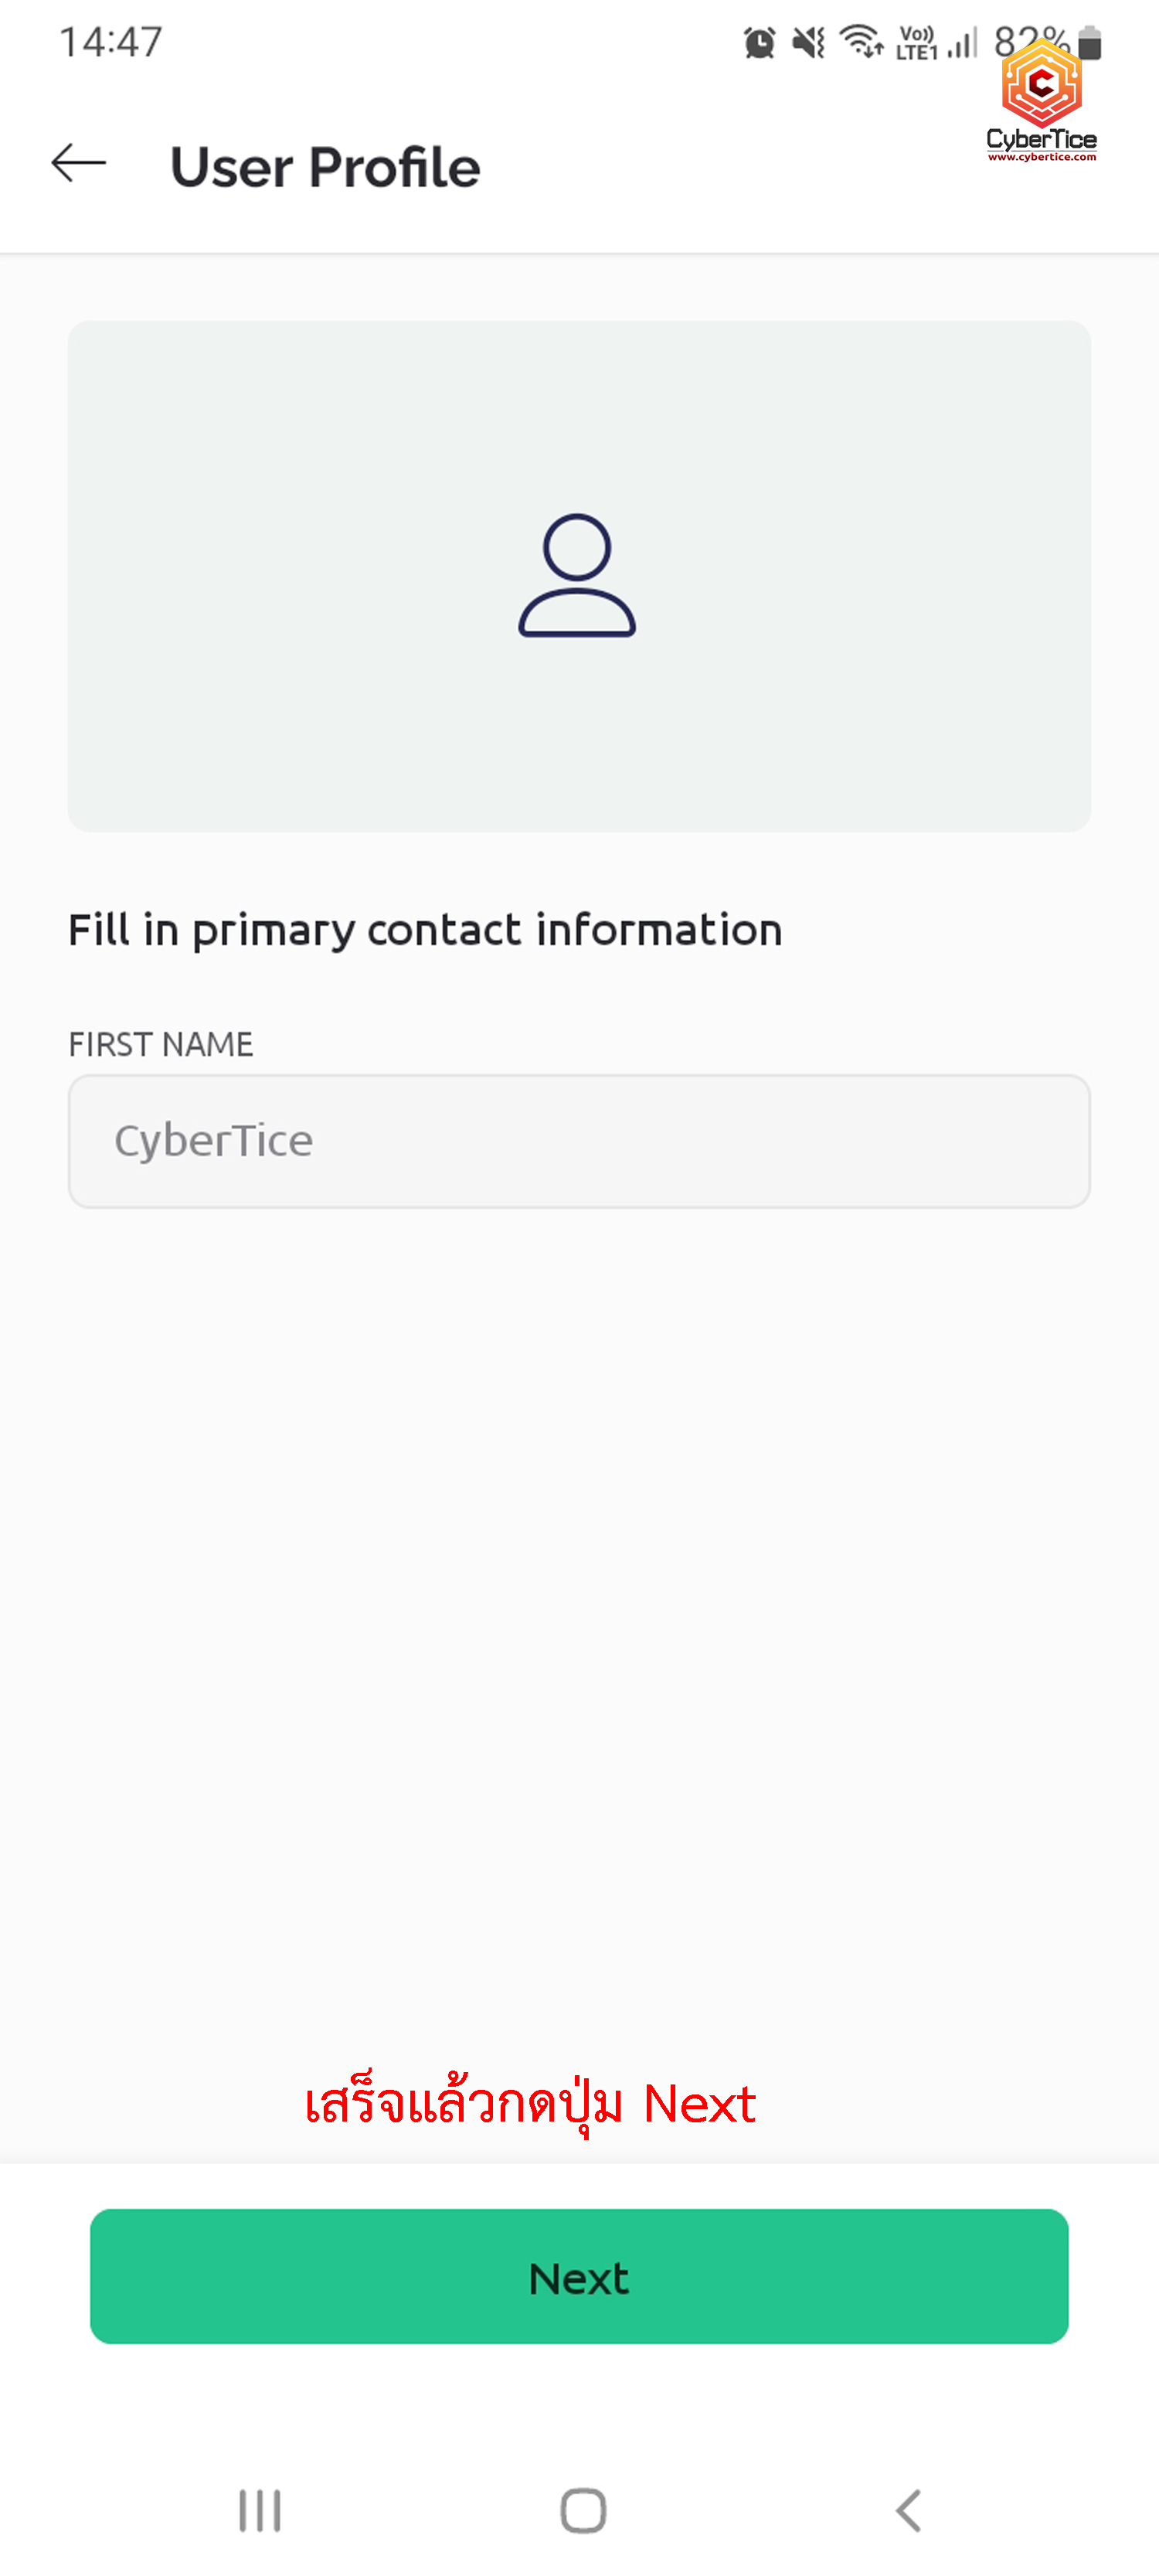Screen dimensions: 1159x2576
Task: Tap the alarm clock status icon
Action: point(760,43)
